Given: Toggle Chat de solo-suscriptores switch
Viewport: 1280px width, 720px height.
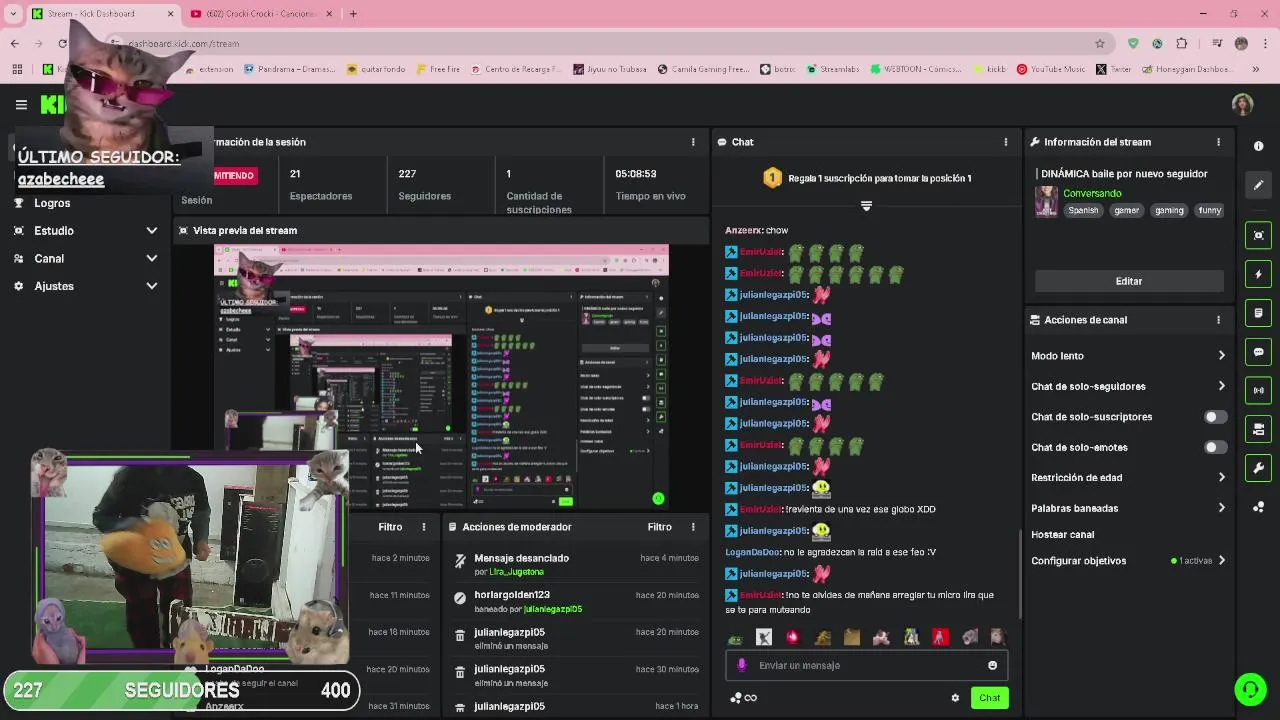Looking at the screenshot, I should 1215,417.
